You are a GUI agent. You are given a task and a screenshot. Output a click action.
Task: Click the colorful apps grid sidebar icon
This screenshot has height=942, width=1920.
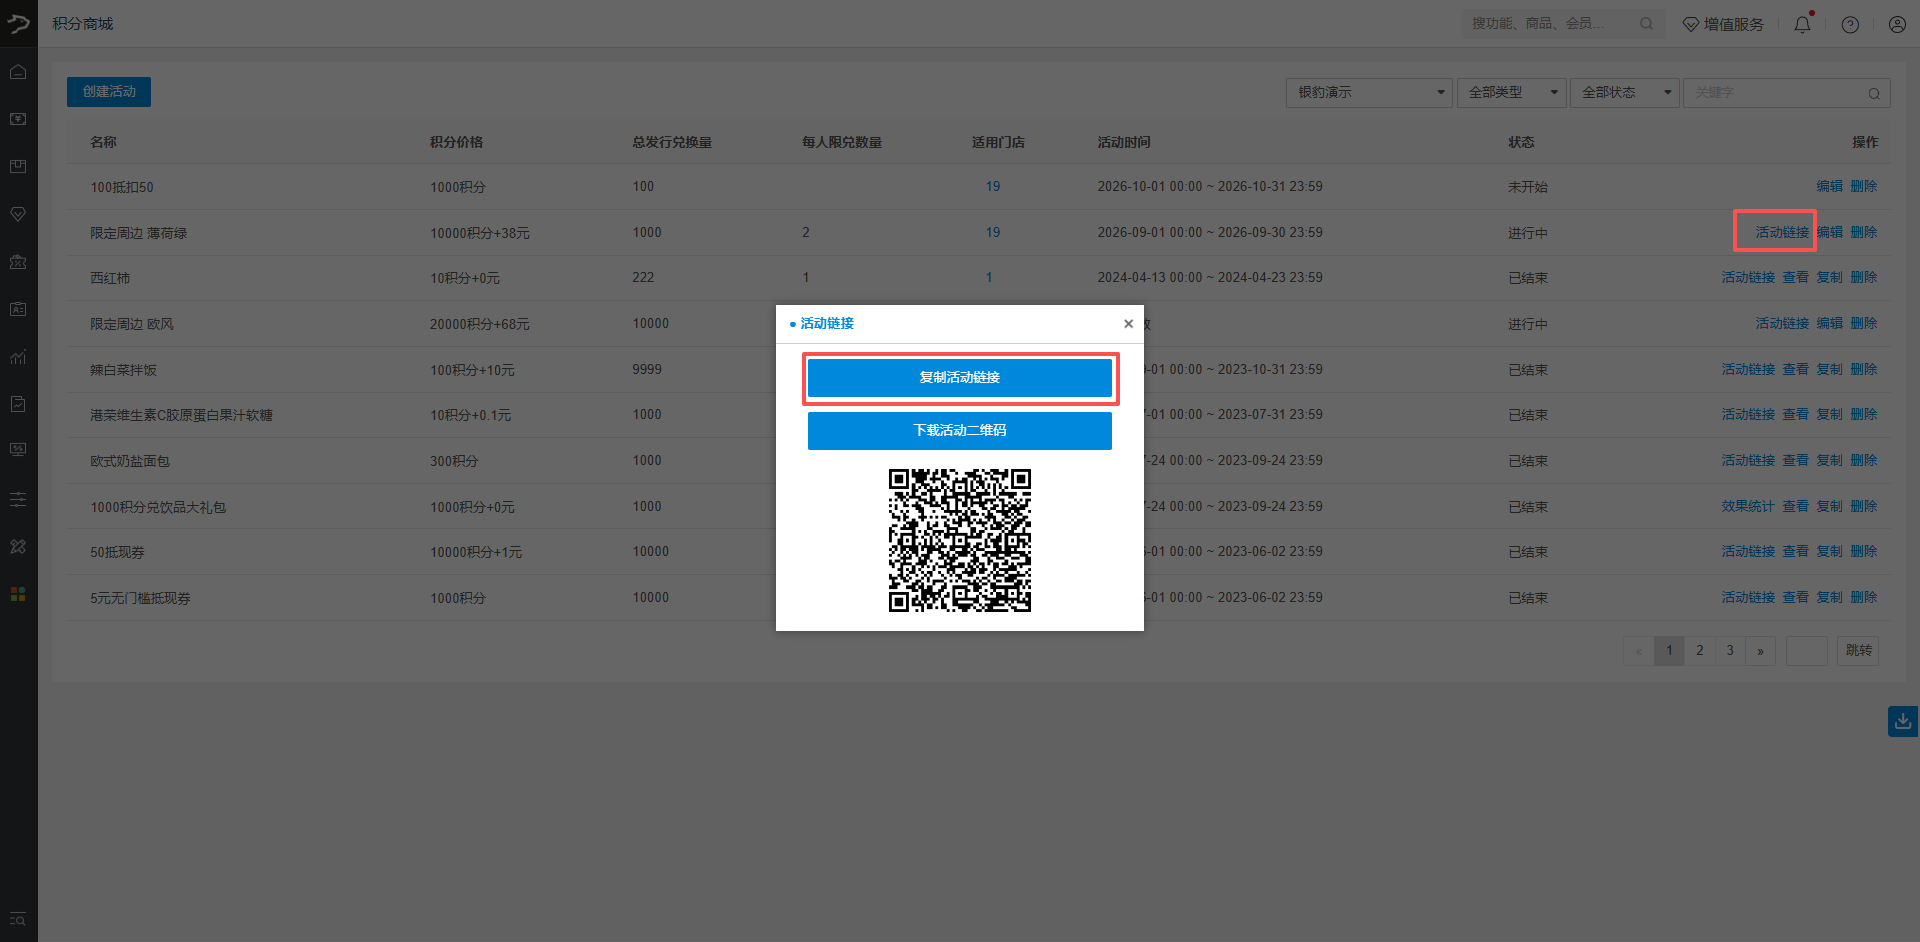(x=18, y=594)
